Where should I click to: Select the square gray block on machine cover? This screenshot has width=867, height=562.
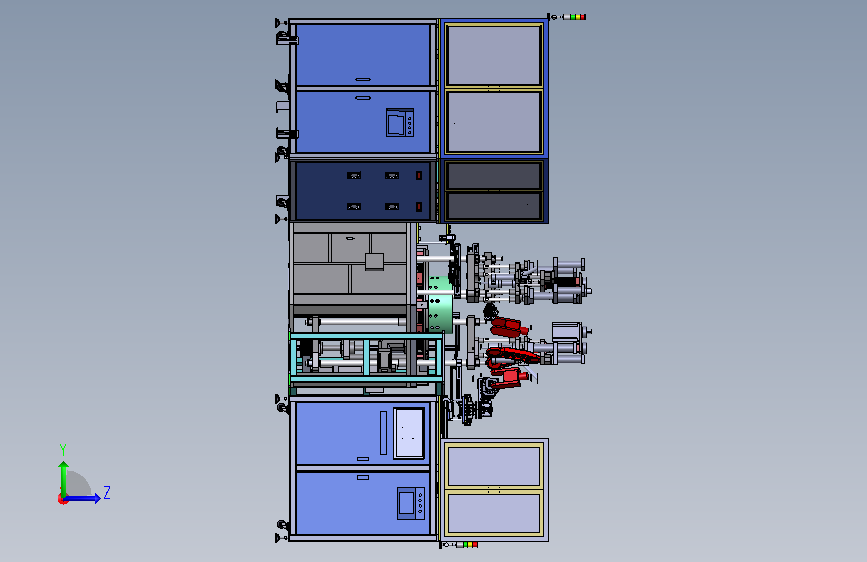(x=374, y=261)
